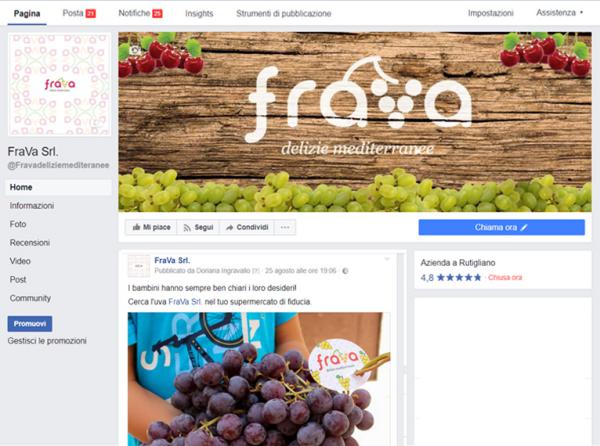The height and width of the screenshot is (446, 600).
Task: Open the Notifiche tab
Action: tap(140, 13)
